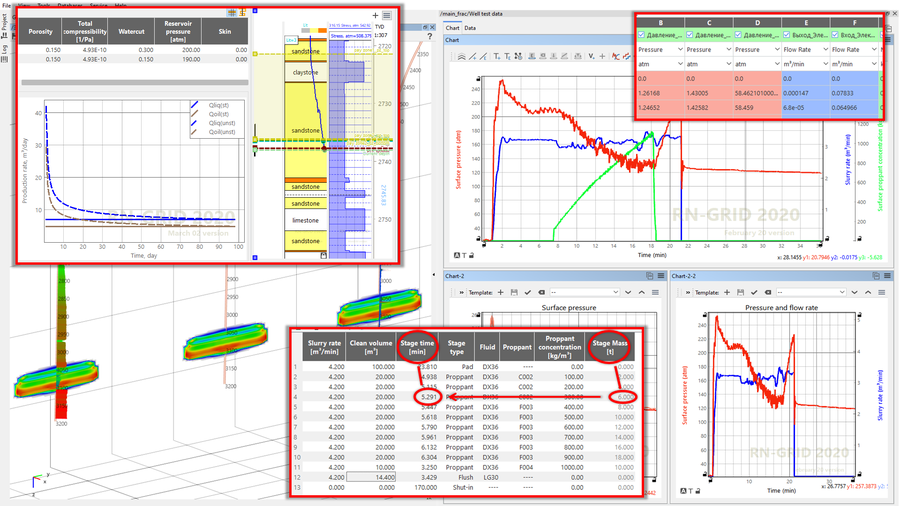Image resolution: width=900 pixels, height=506 pixels.
Task: Open Pressure type dropdown in column B
Action: 680,49
